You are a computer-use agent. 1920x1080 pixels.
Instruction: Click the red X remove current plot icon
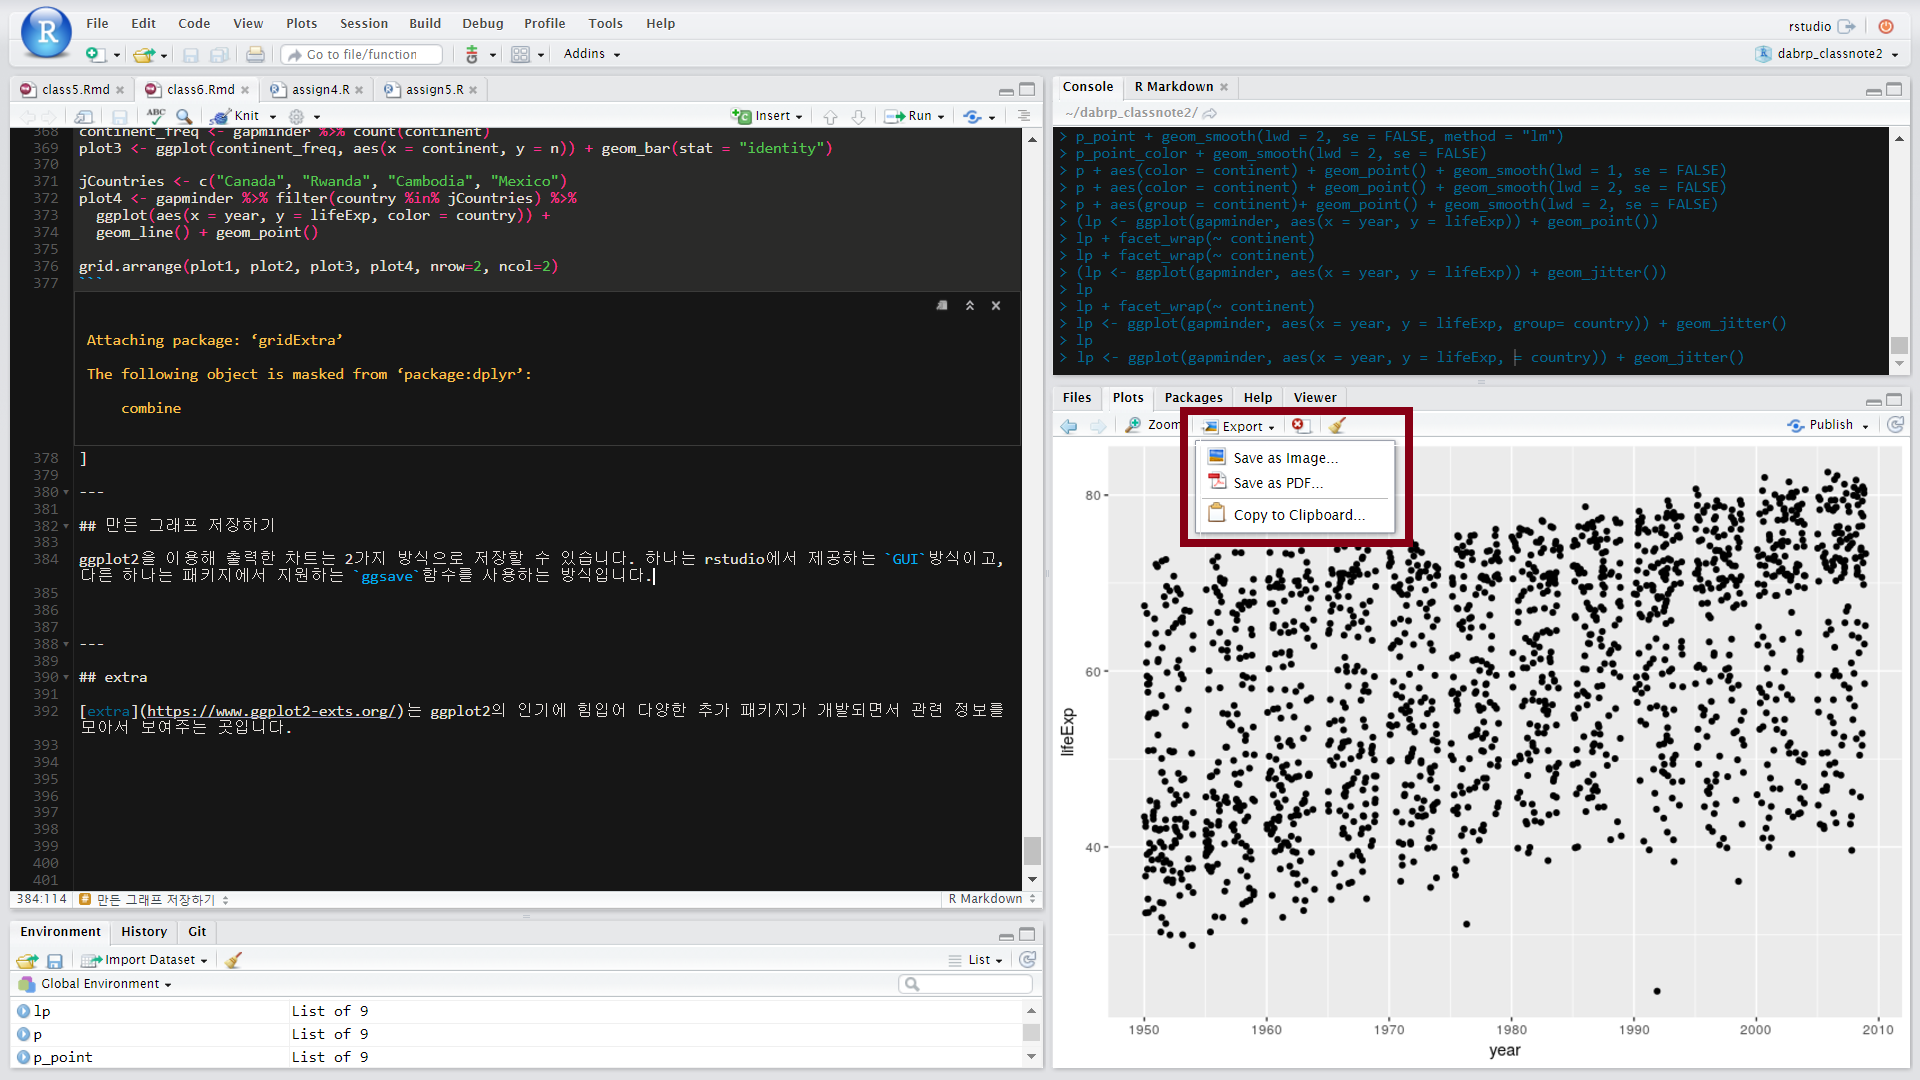1298,425
